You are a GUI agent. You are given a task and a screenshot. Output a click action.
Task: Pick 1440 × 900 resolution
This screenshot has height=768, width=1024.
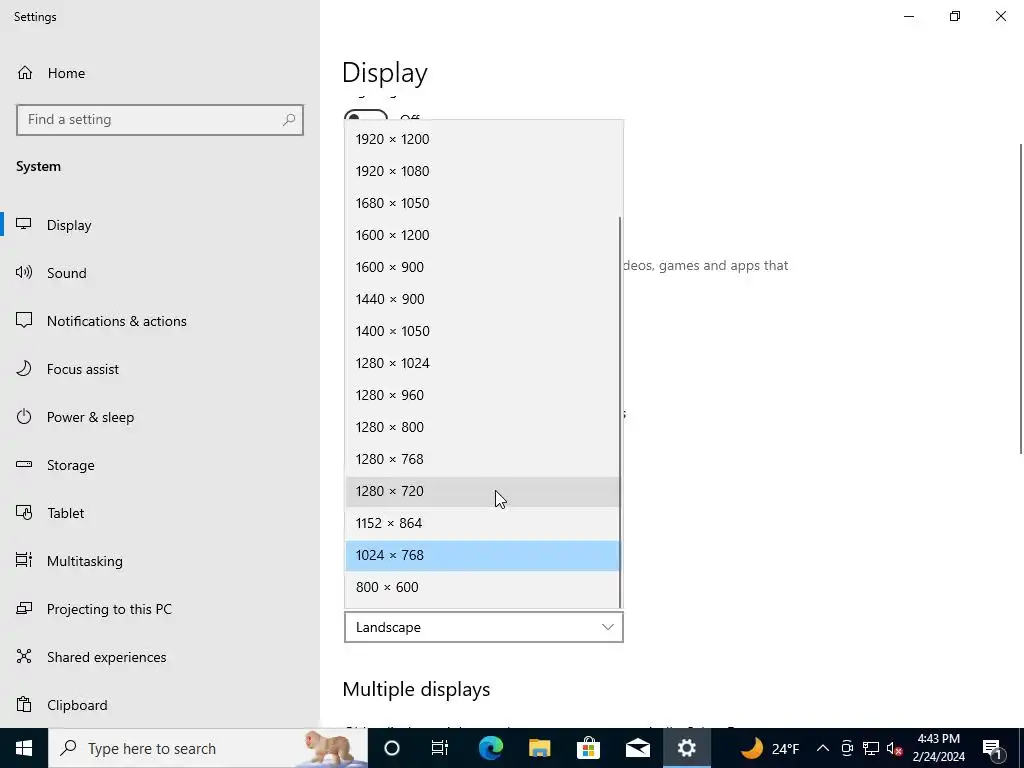point(483,299)
